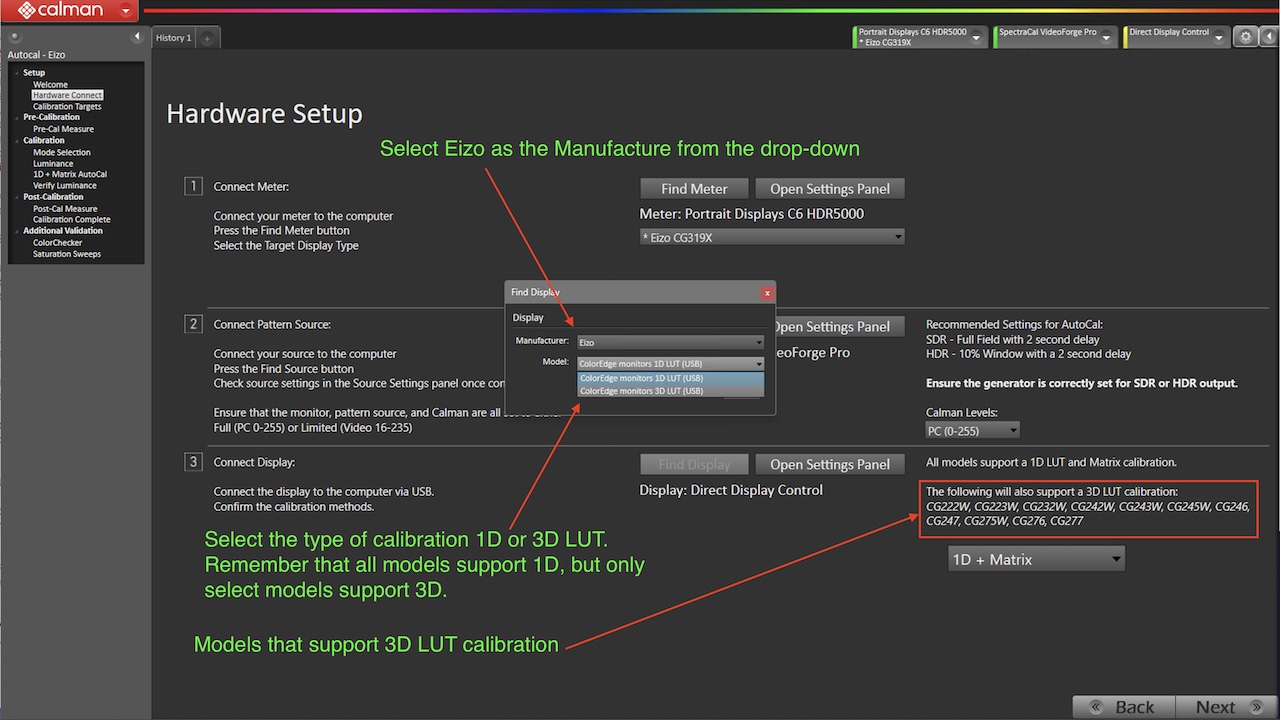The height and width of the screenshot is (720, 1280).
Task: Add a new history tab with plus
Action: [207, 38]
